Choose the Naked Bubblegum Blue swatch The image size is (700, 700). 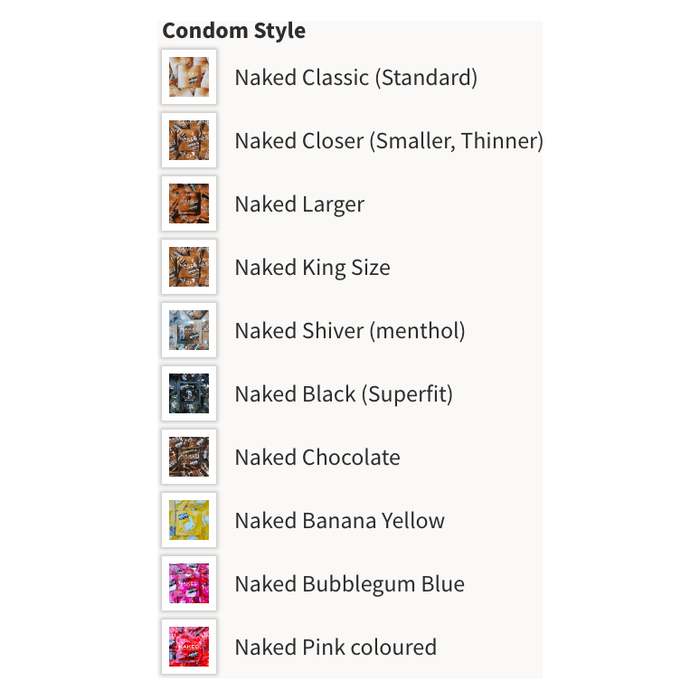click(x=189, y=584)
